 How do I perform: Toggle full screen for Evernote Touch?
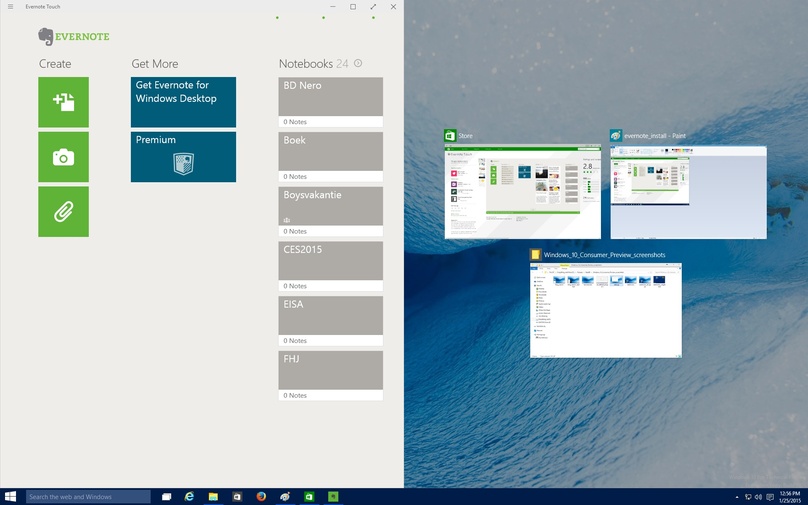pos(373,7)
